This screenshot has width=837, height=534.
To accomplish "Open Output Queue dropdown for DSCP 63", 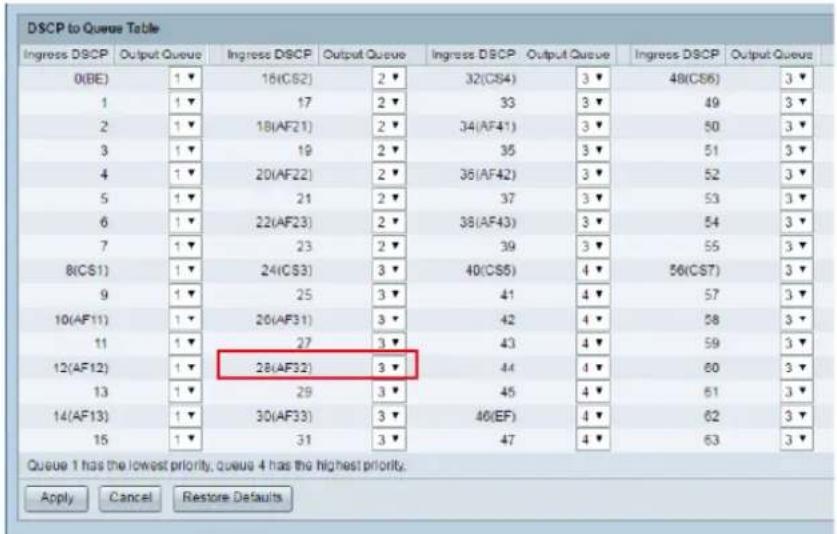I will pos(796,439).
